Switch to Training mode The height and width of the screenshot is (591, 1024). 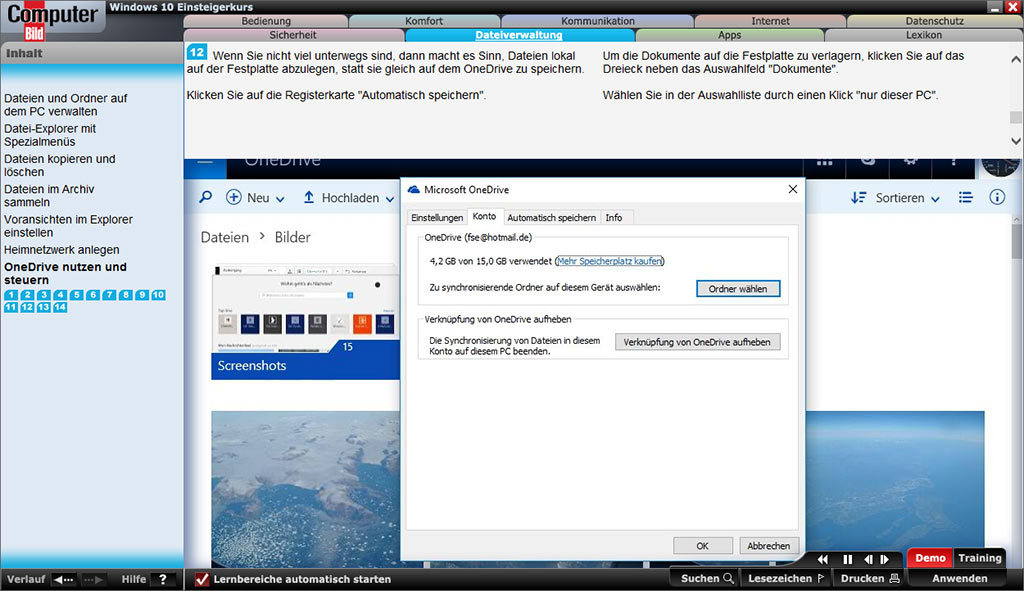pos(980,558)
